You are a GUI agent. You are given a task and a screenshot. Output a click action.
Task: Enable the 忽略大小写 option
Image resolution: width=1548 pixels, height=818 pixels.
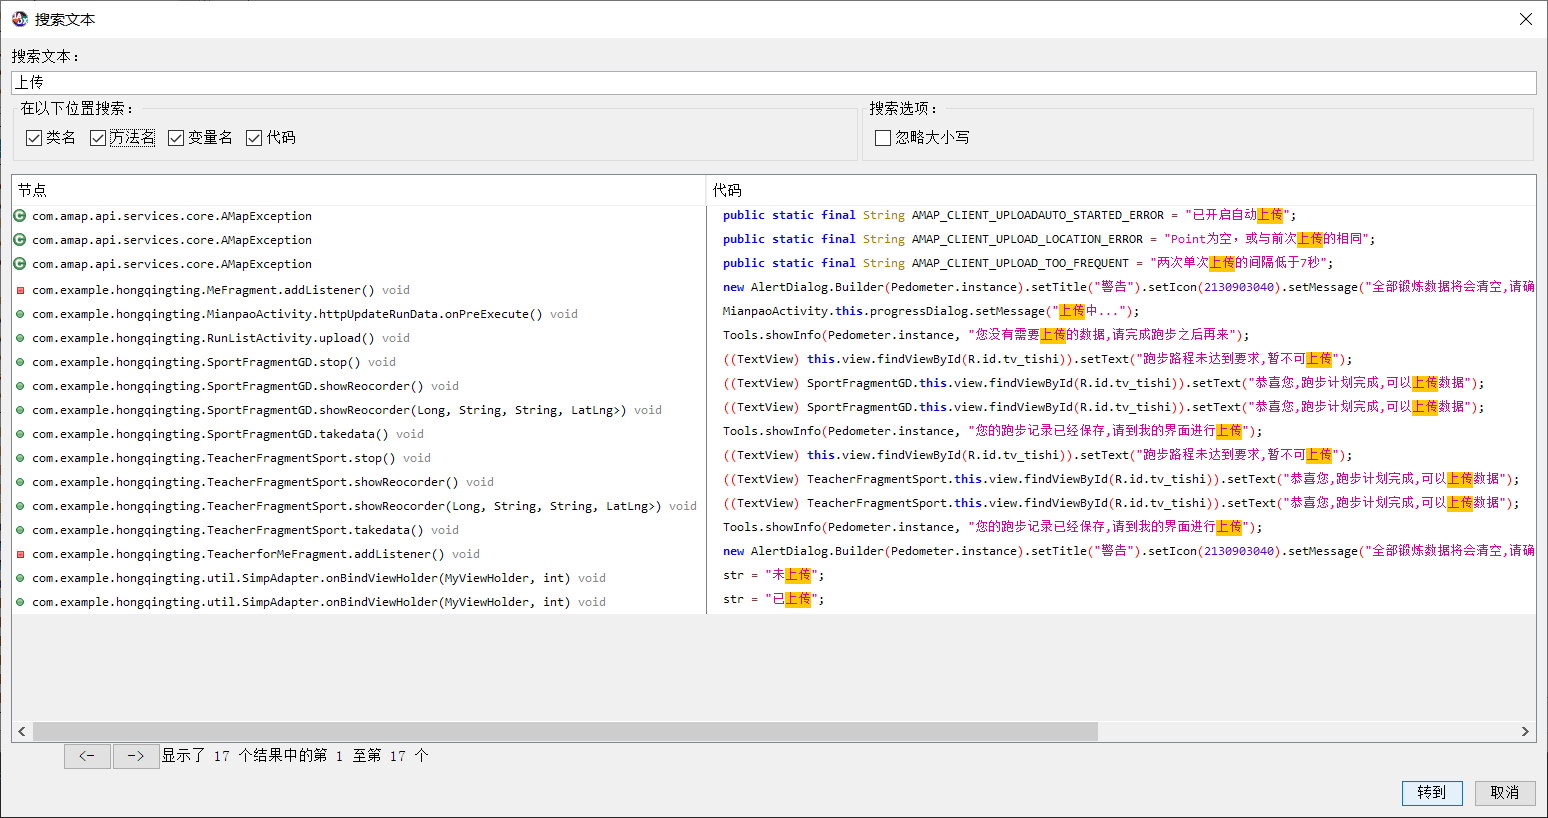tap(883, 138)
